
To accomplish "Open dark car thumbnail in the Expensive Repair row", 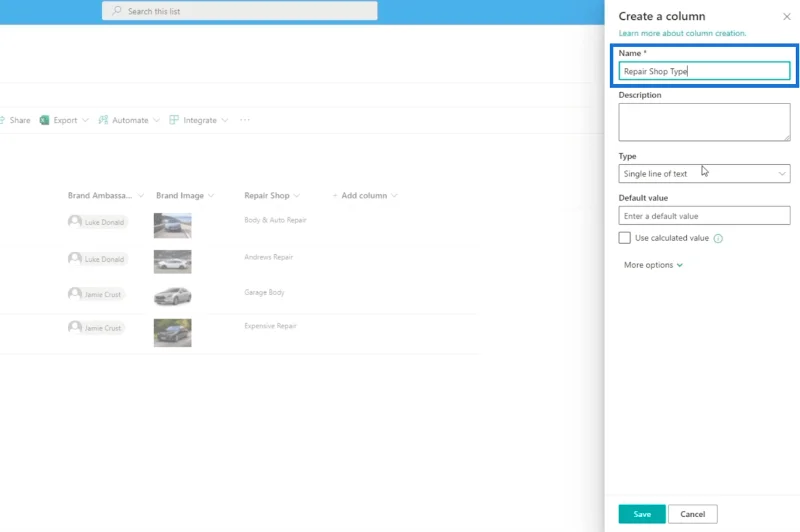I will pyautogui.click(x=172, y=333).
